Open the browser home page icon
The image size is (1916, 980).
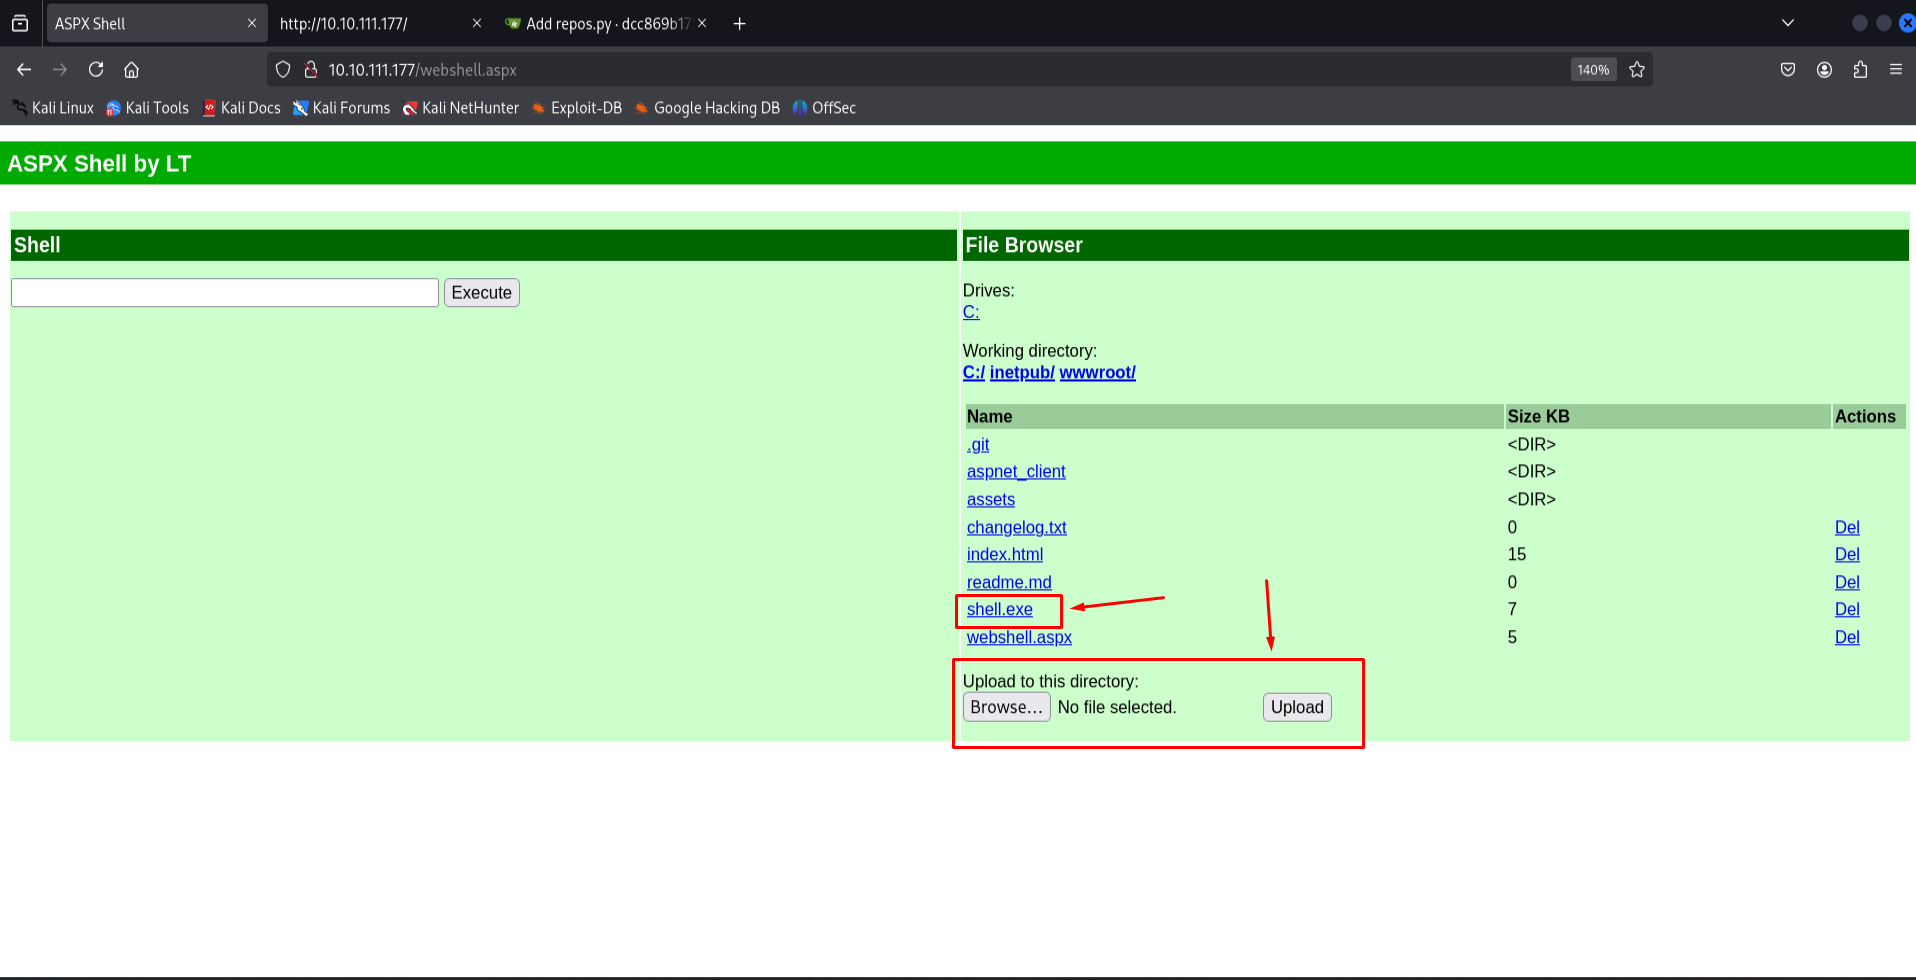[131, 69]
